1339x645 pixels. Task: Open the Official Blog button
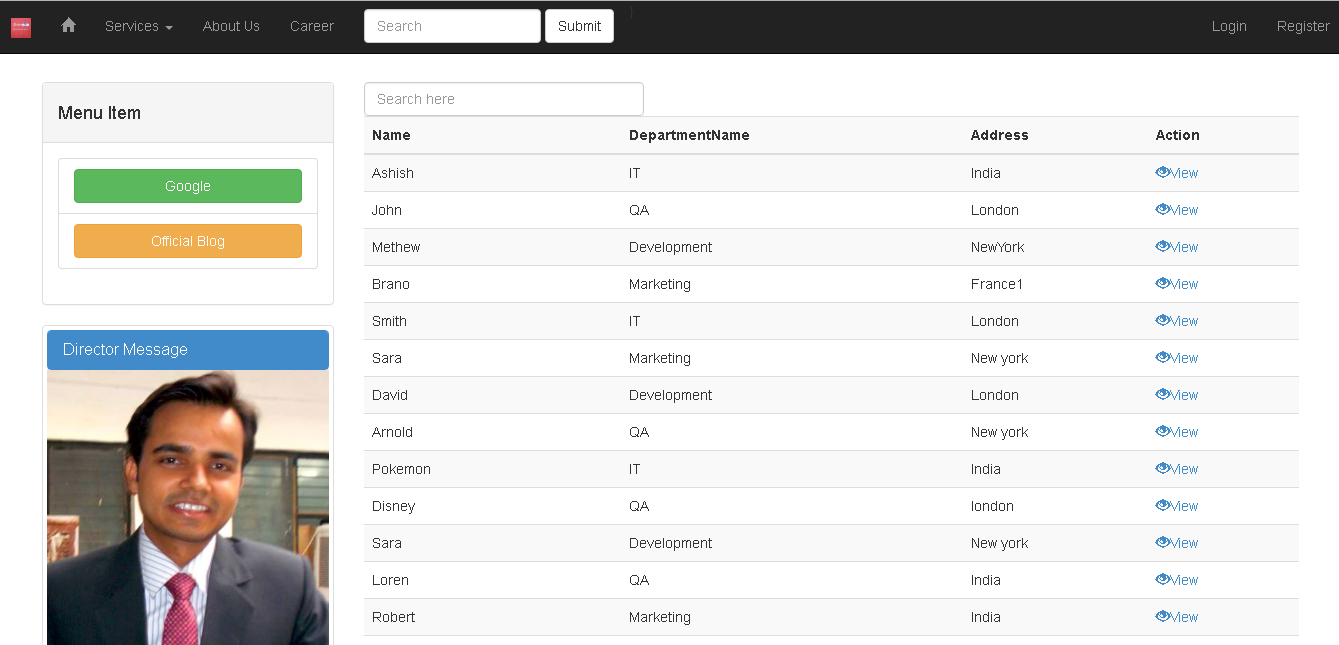click(x=188, y=241)
